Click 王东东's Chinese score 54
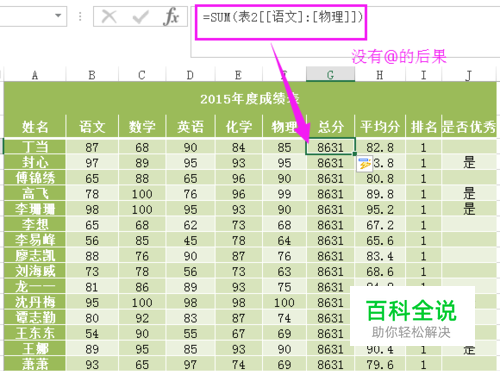Viewport: 500px width, 371px height. point(92,333)
